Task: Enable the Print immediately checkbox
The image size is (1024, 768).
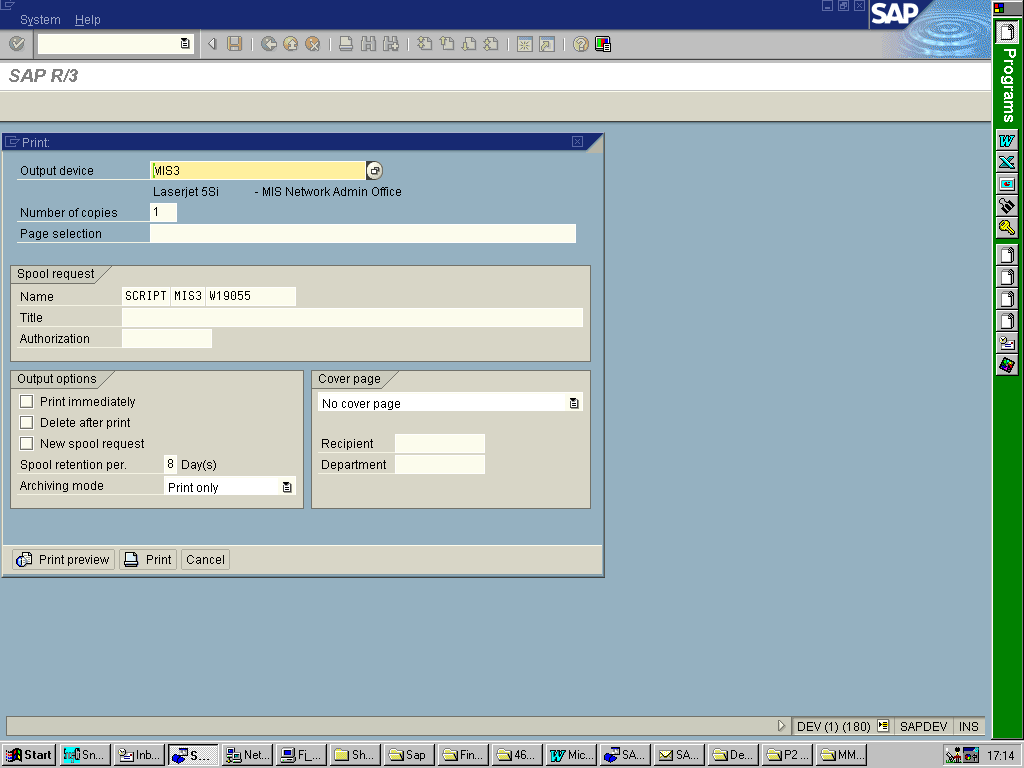Action: click(x=26, y=401)
